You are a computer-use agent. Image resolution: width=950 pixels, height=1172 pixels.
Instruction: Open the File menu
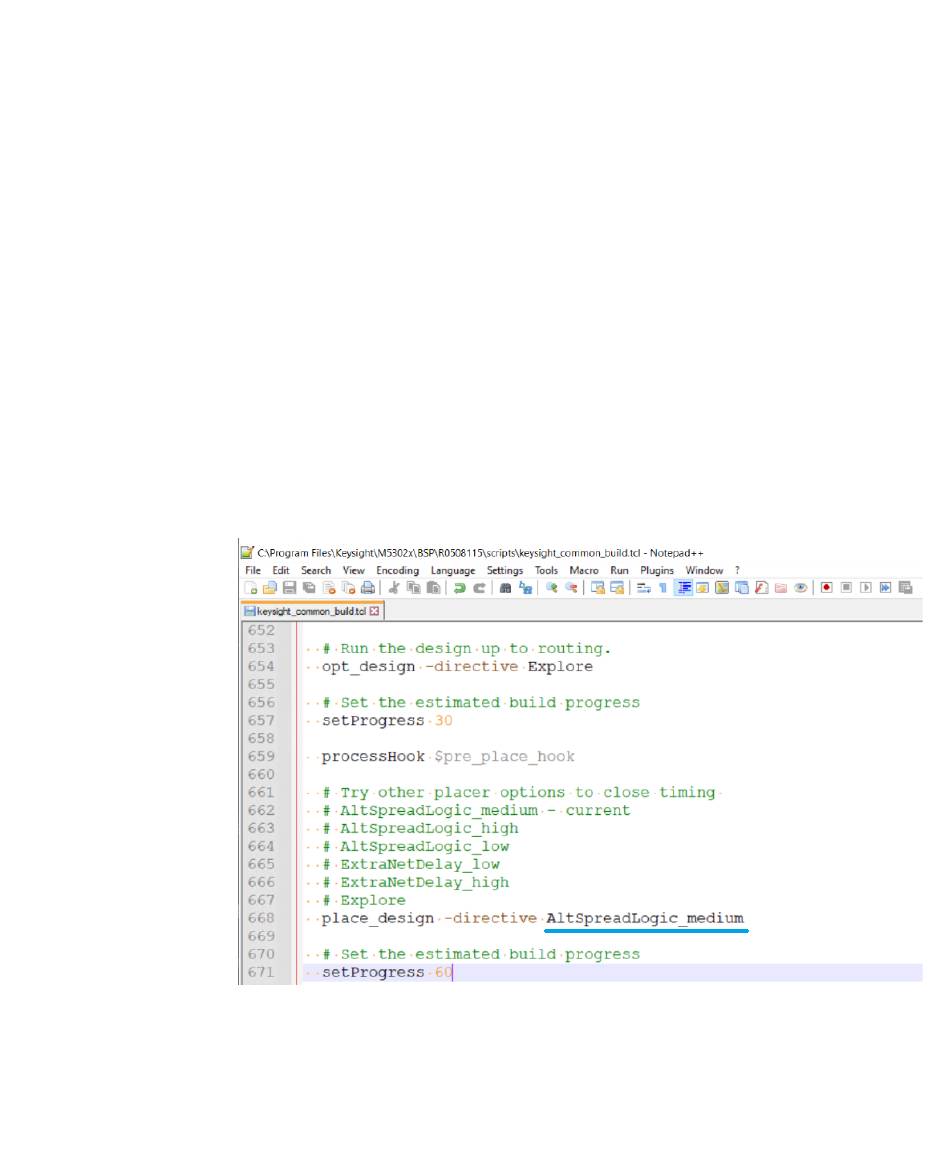253,570
